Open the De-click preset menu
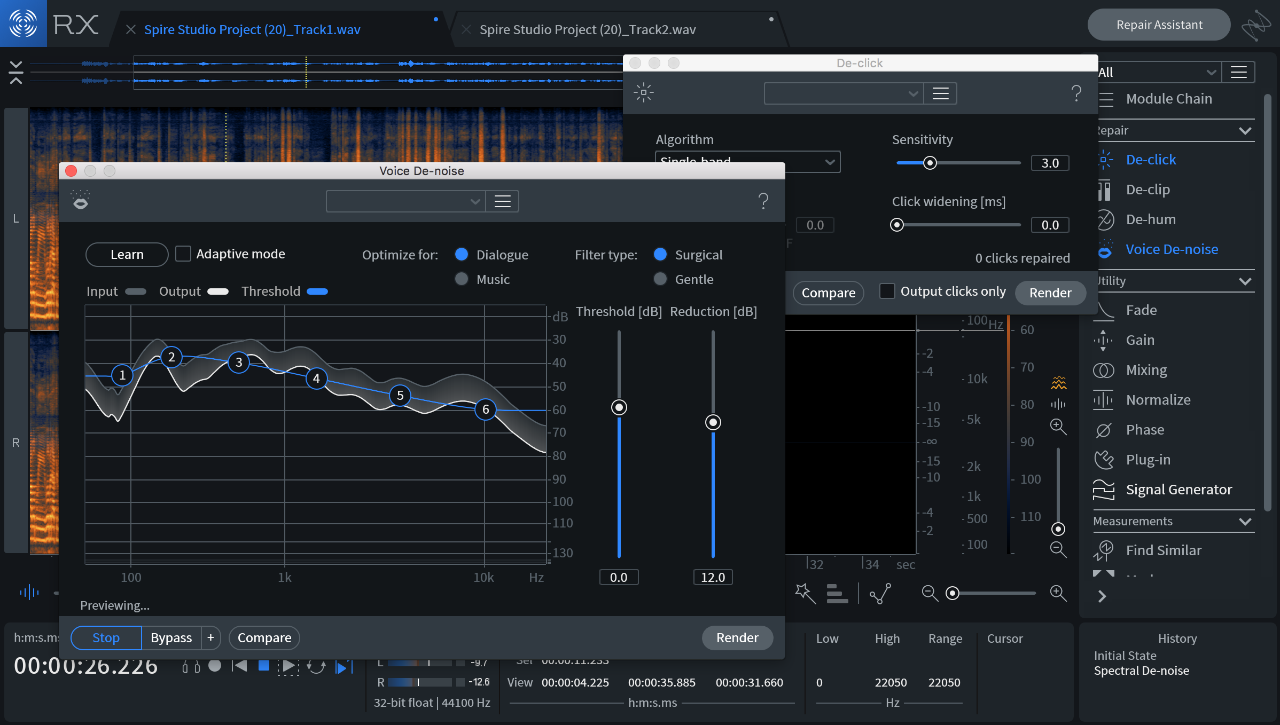The height and width of the screenshot is (725, 1280). pyautogui.click(x=941, y=94)
